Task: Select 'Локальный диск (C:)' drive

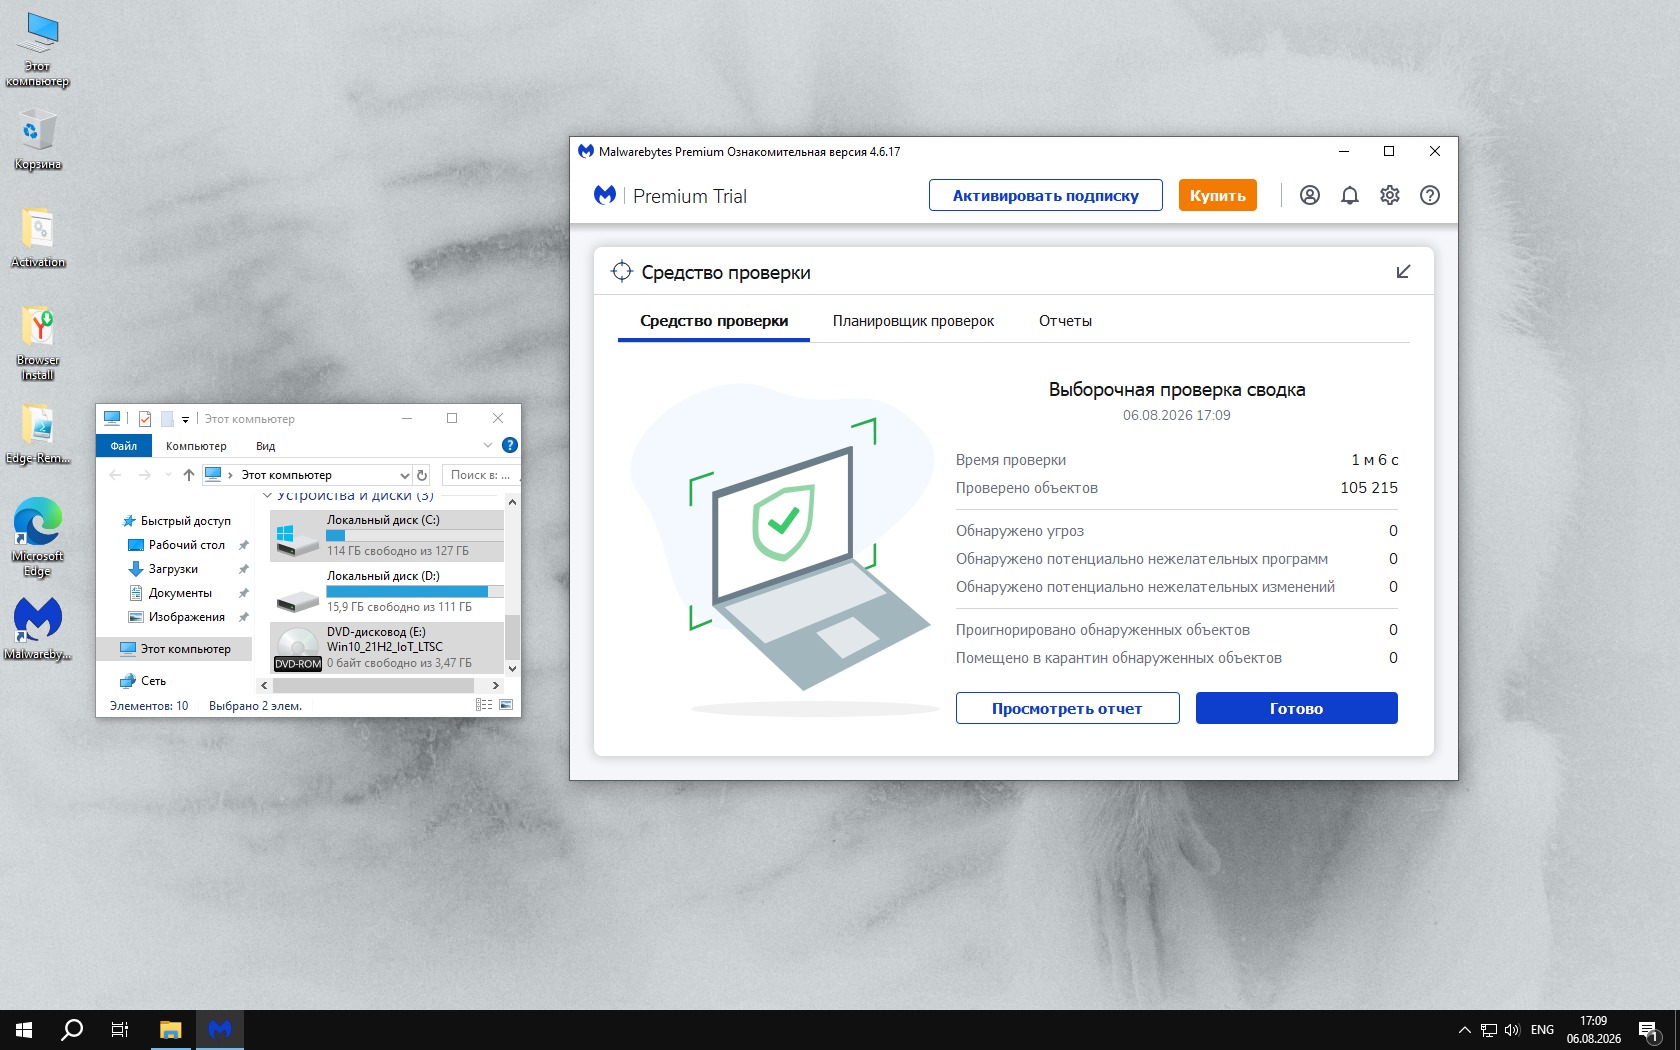Action: pyautogui.click(x=387, y=536)
